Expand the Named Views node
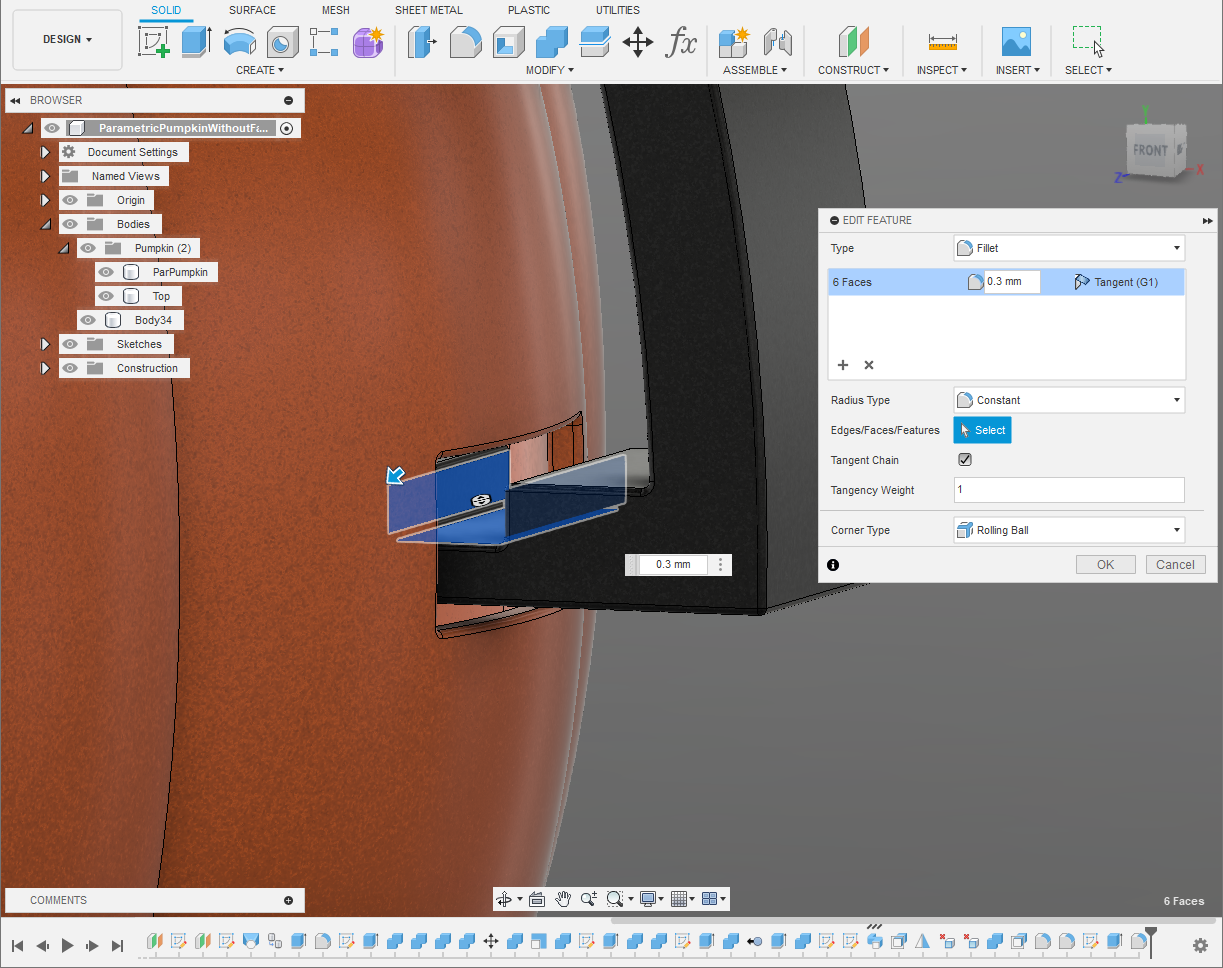Viewport: 1223px width, 968px height. [45, 176]
